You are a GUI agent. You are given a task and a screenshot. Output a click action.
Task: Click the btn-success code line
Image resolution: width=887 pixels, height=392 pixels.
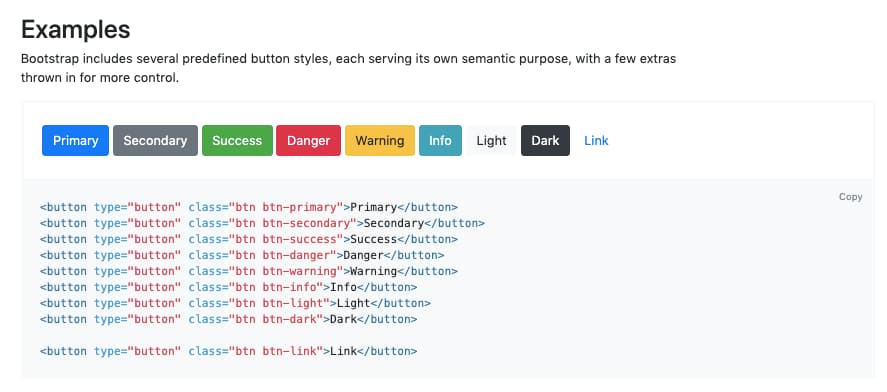pyautogui.click(x=249, y=239)
